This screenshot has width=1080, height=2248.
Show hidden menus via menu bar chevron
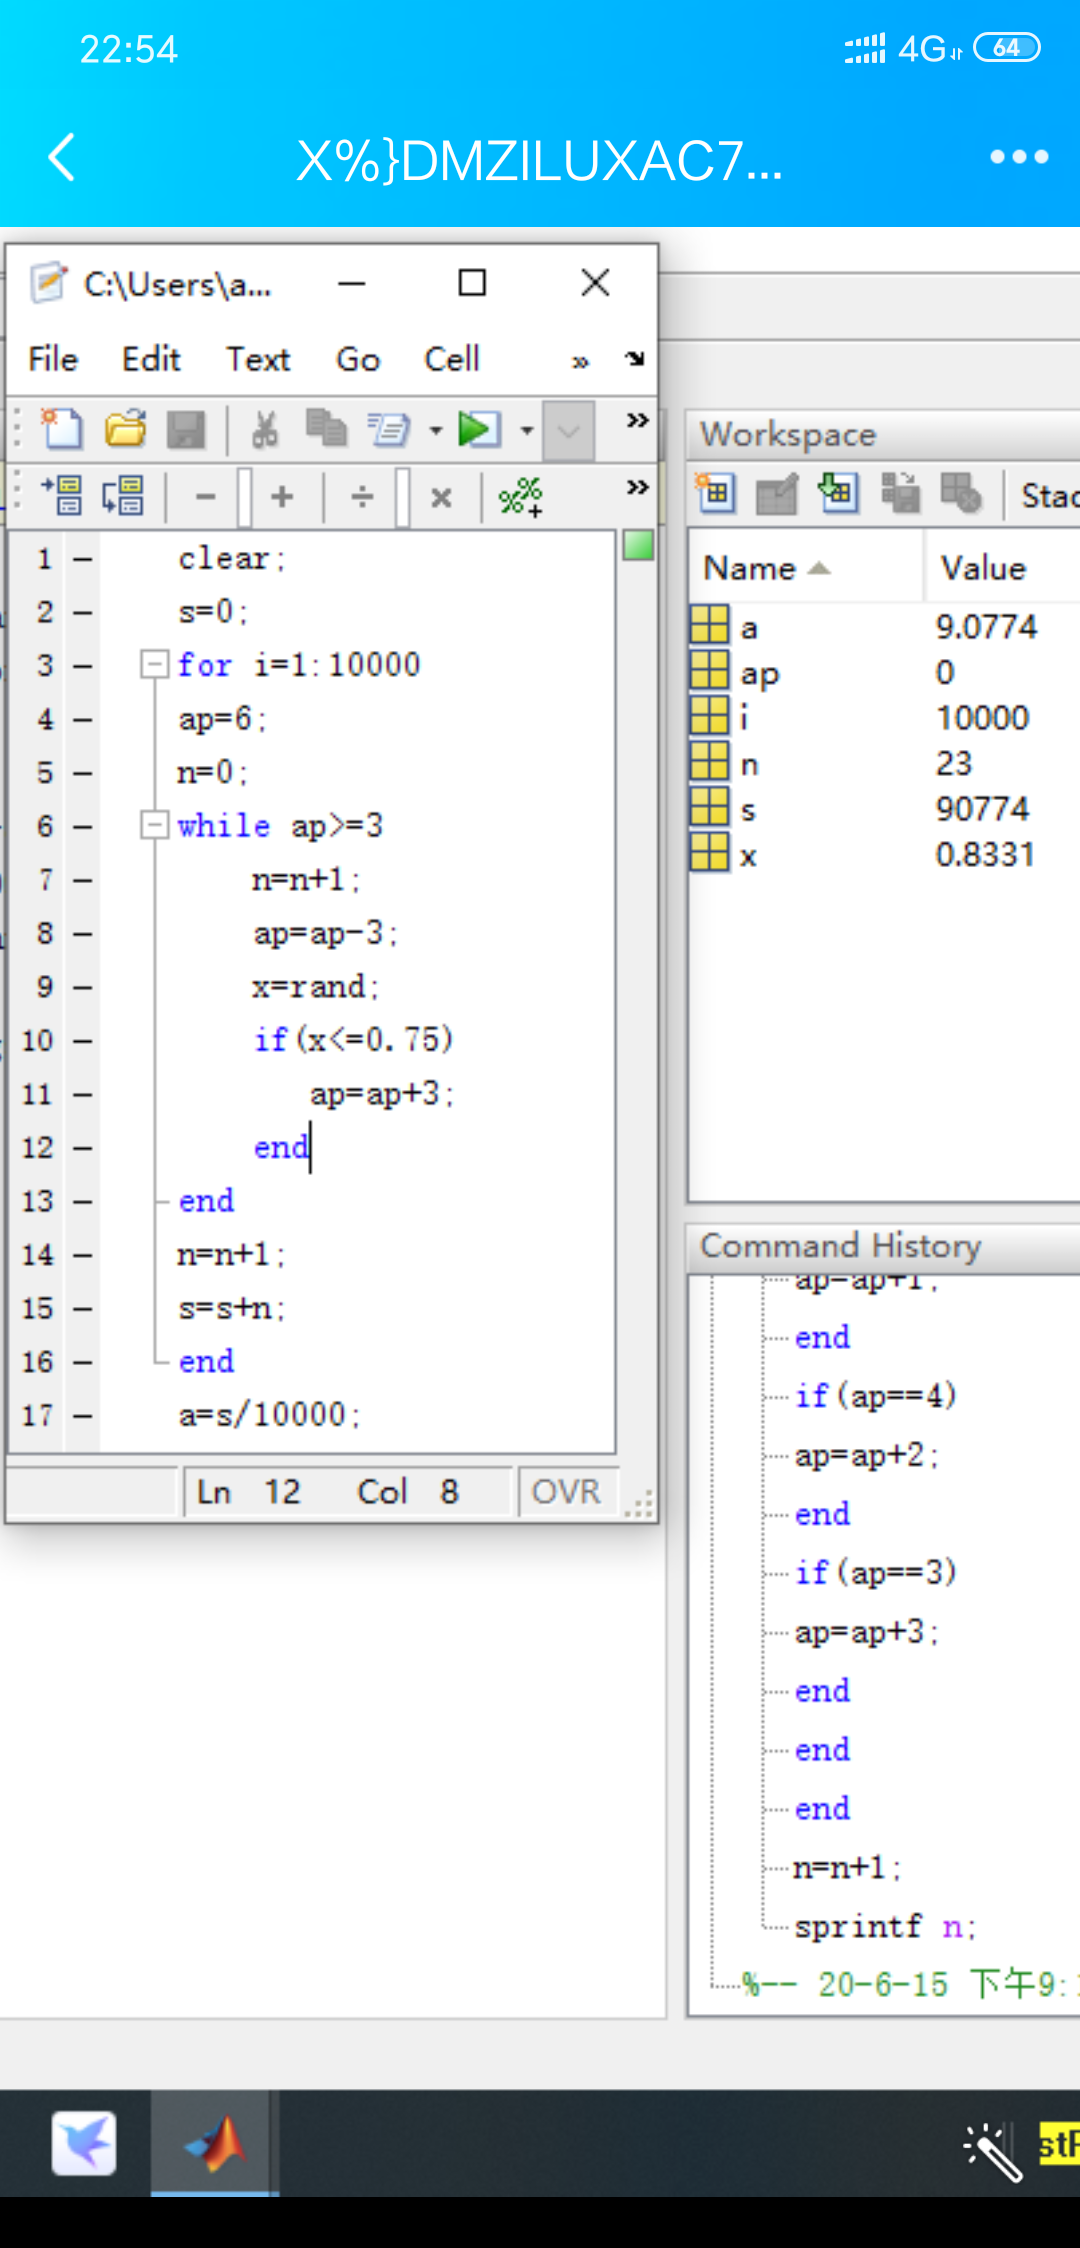point(580,361)
